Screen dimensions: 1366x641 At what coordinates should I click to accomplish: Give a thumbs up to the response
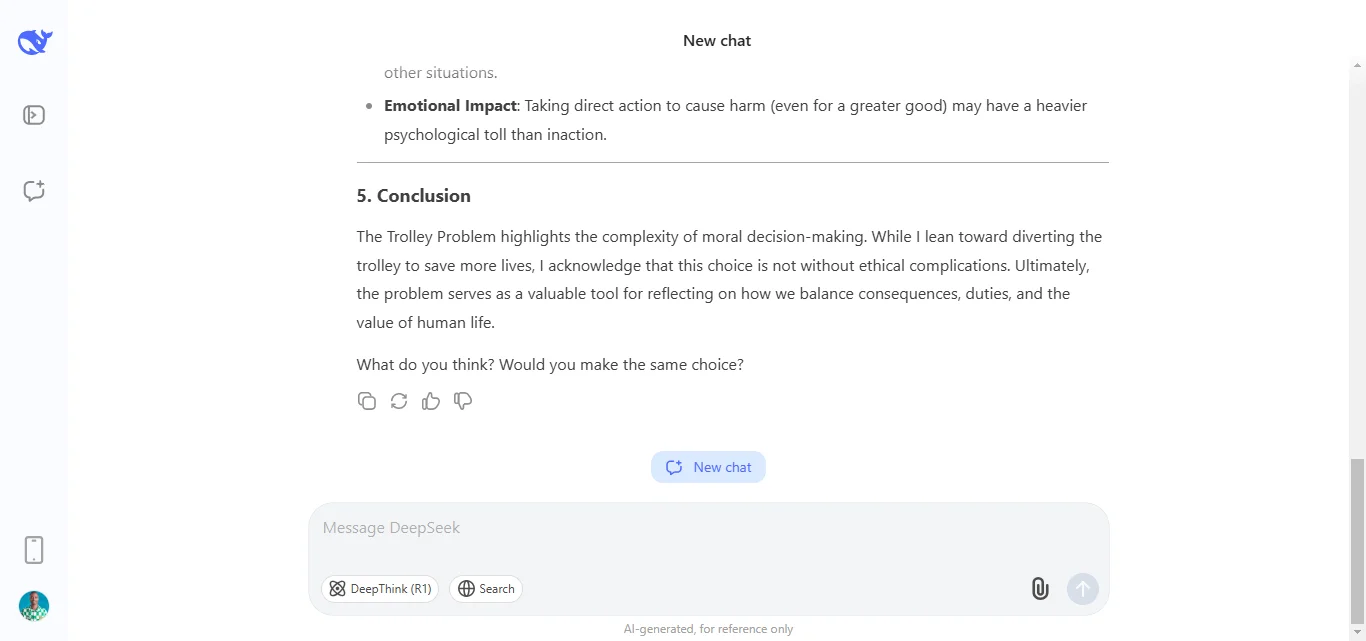pyautogui.click(x=431, y=400)
